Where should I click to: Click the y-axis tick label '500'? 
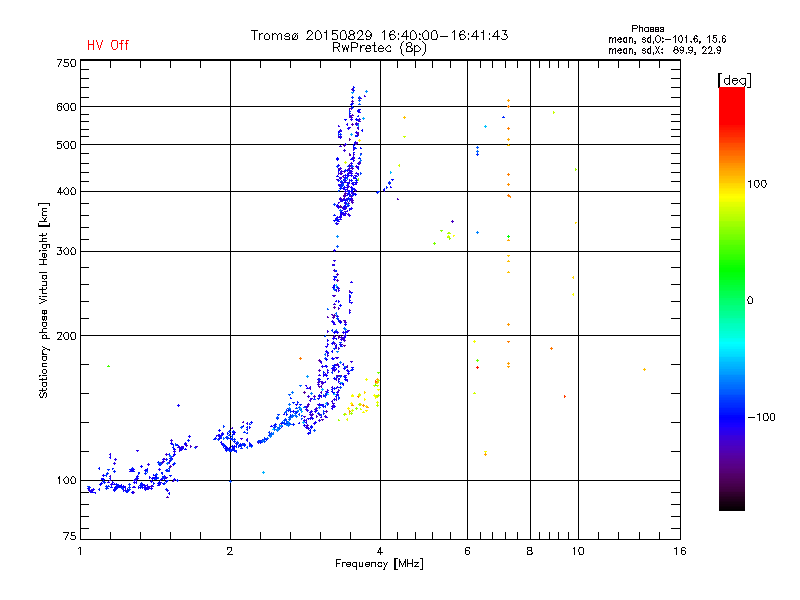[x=66, y=145]
